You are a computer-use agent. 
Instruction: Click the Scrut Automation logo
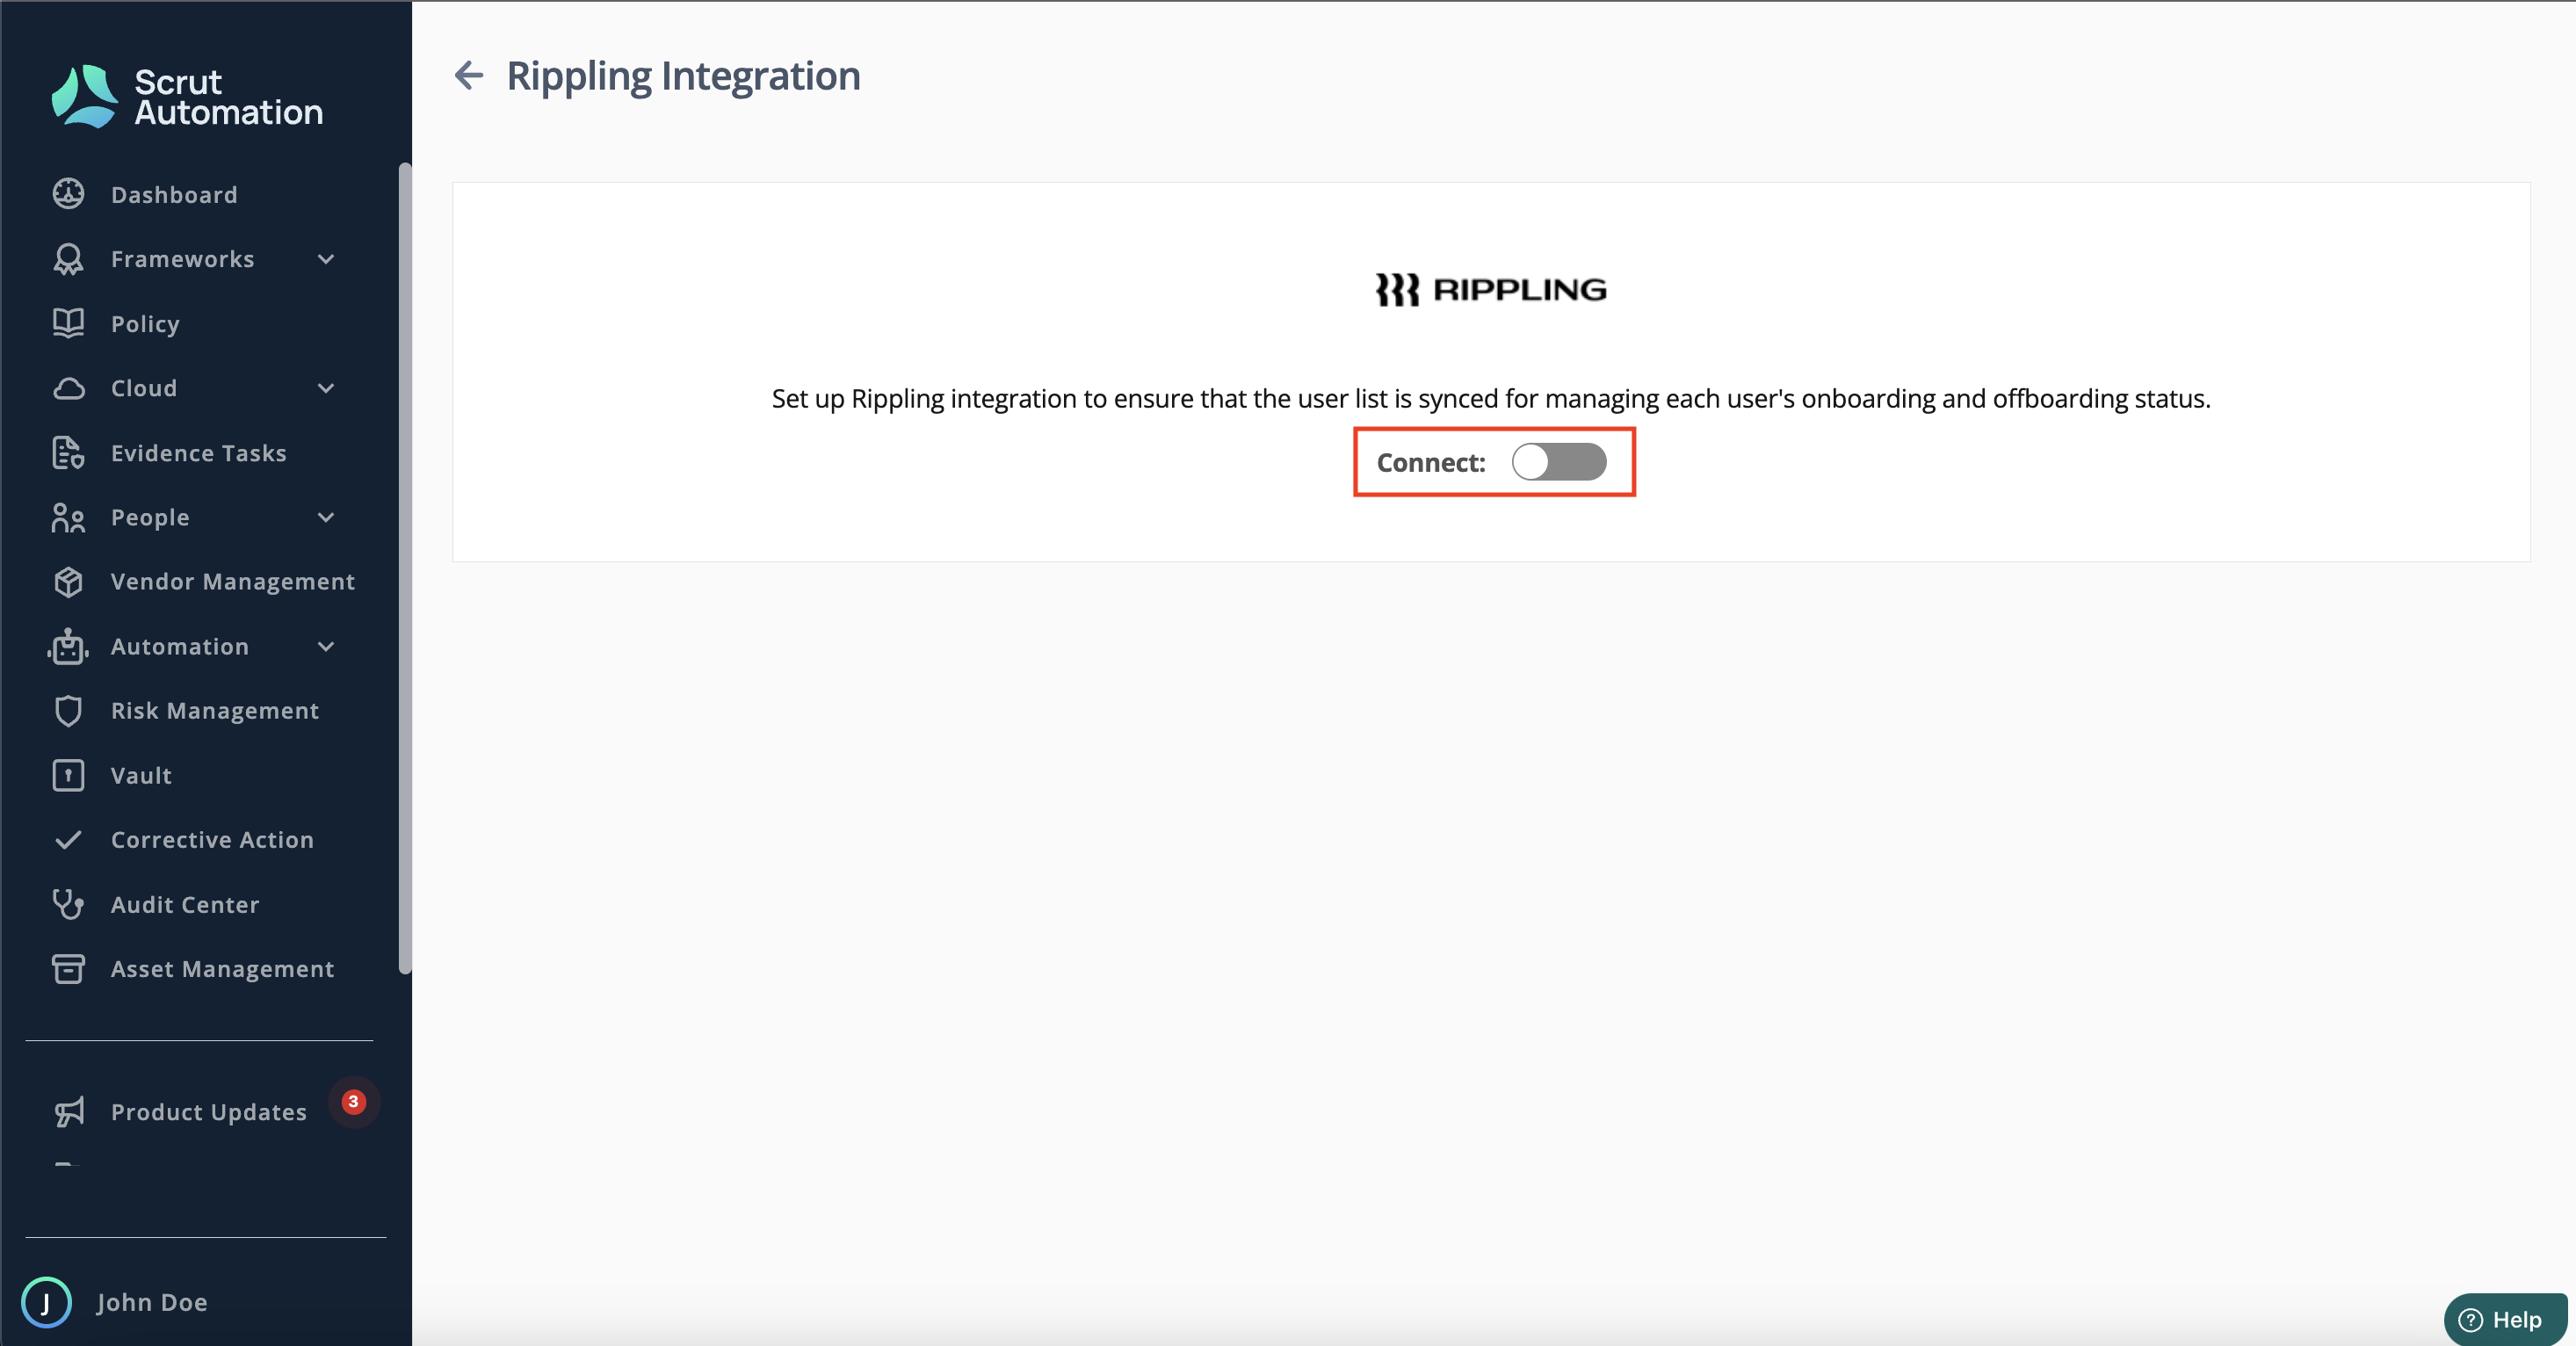point(187,96)
